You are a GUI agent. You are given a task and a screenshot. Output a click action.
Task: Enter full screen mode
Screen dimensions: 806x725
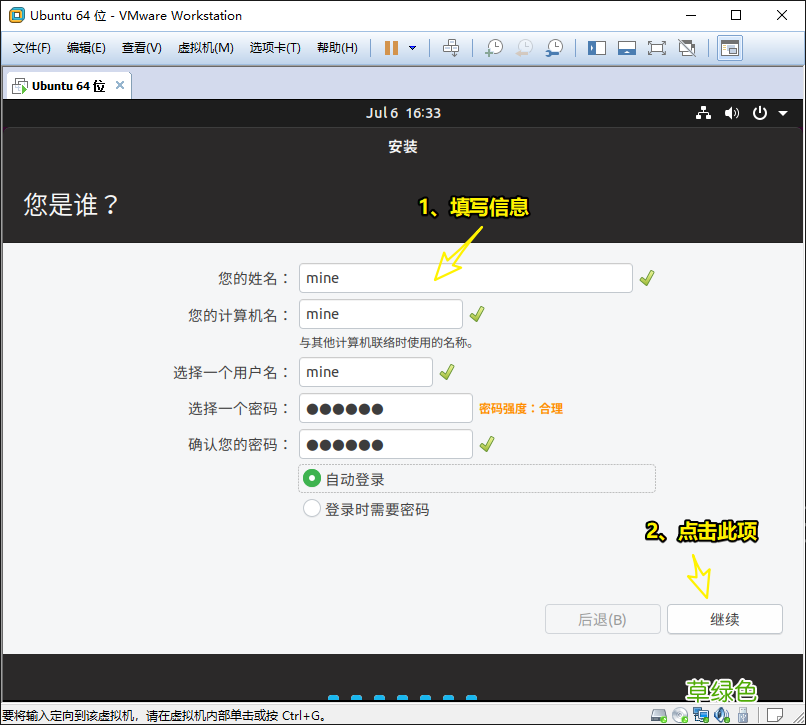(656, 48)
